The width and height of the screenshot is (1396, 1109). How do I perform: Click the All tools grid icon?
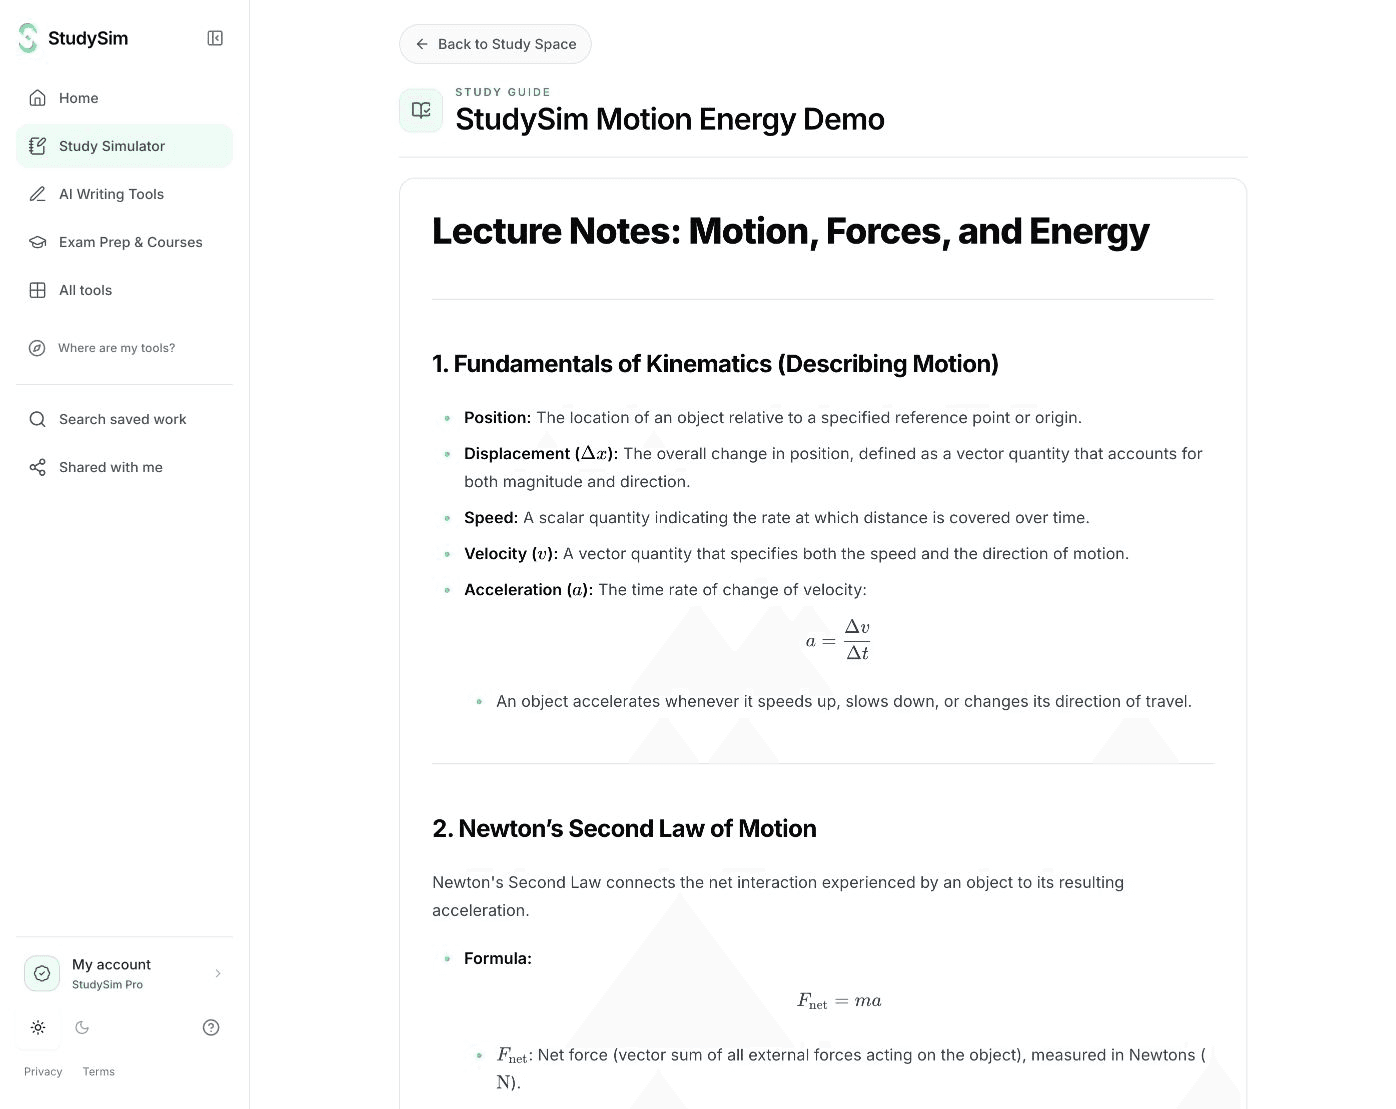(38, 290)
